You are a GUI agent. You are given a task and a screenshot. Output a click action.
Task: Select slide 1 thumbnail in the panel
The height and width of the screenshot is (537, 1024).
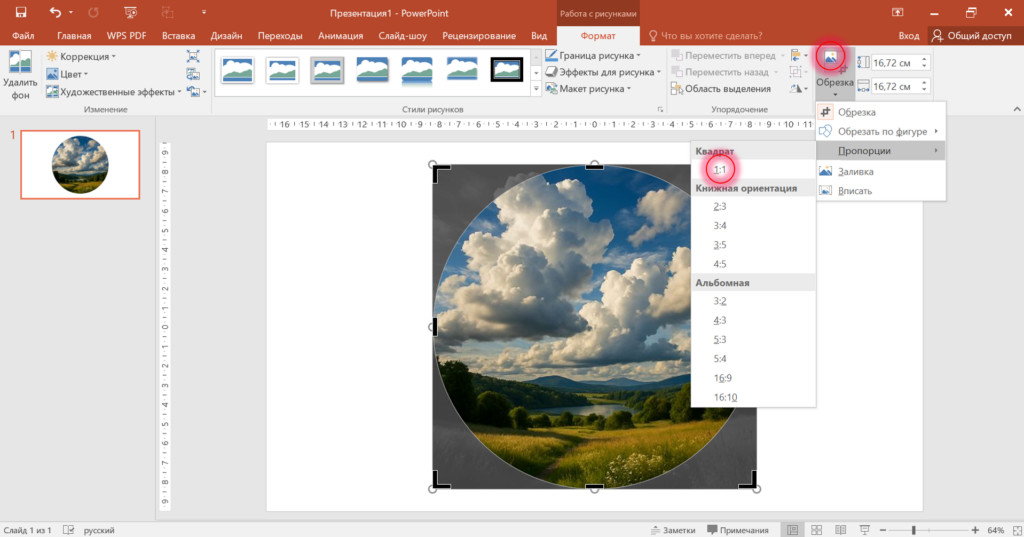point(80,165)
